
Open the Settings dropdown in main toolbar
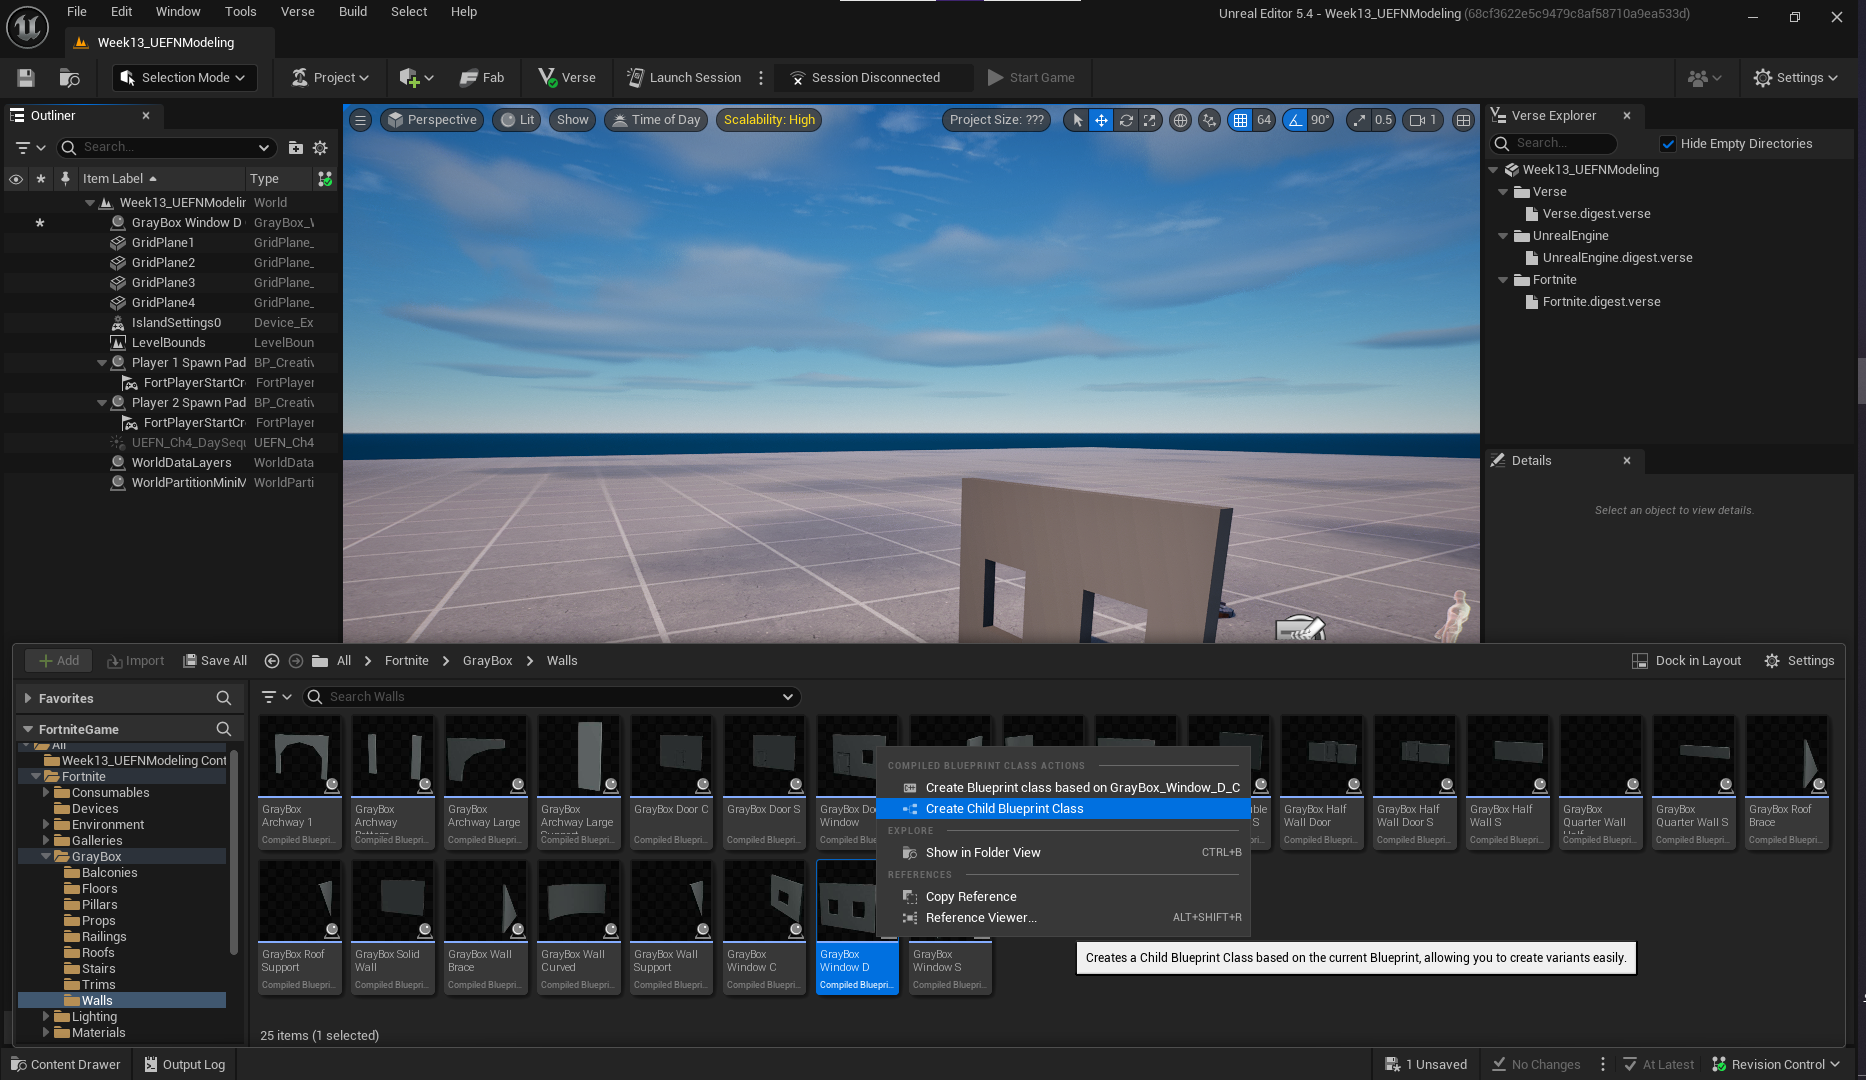click(x=1796, y=78)
